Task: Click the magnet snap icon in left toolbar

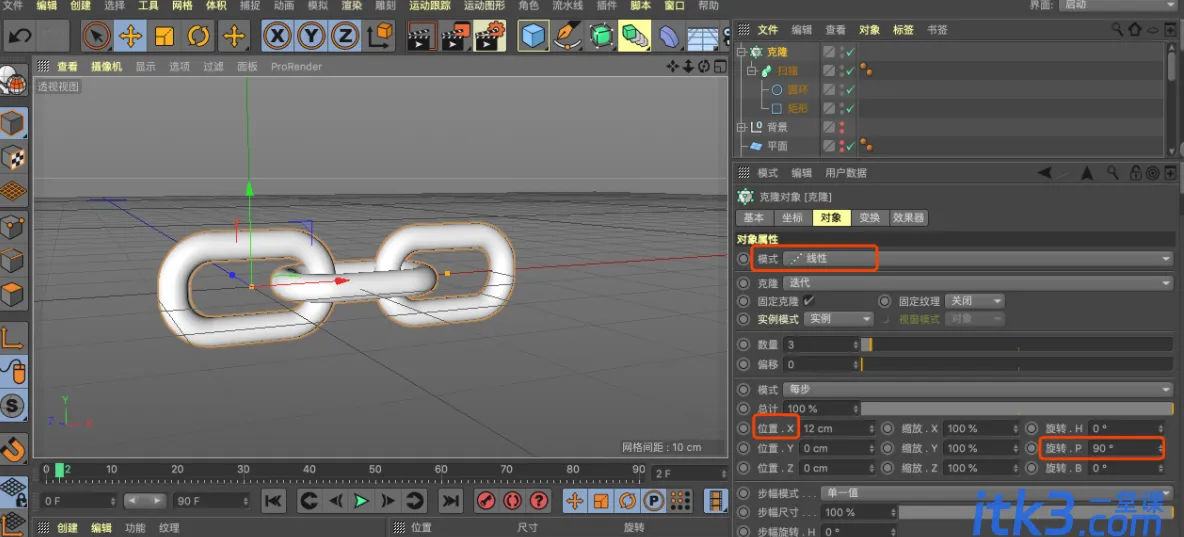Action: coord(14,449)
